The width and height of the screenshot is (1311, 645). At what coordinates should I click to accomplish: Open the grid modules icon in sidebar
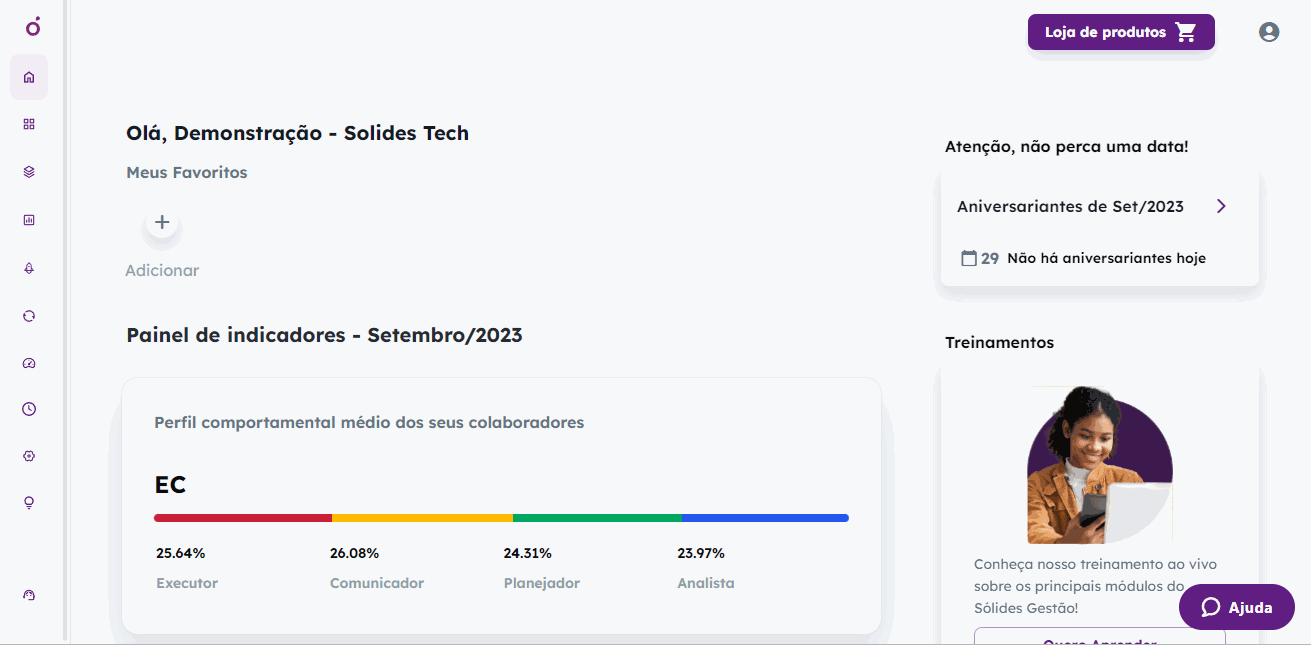29,124
